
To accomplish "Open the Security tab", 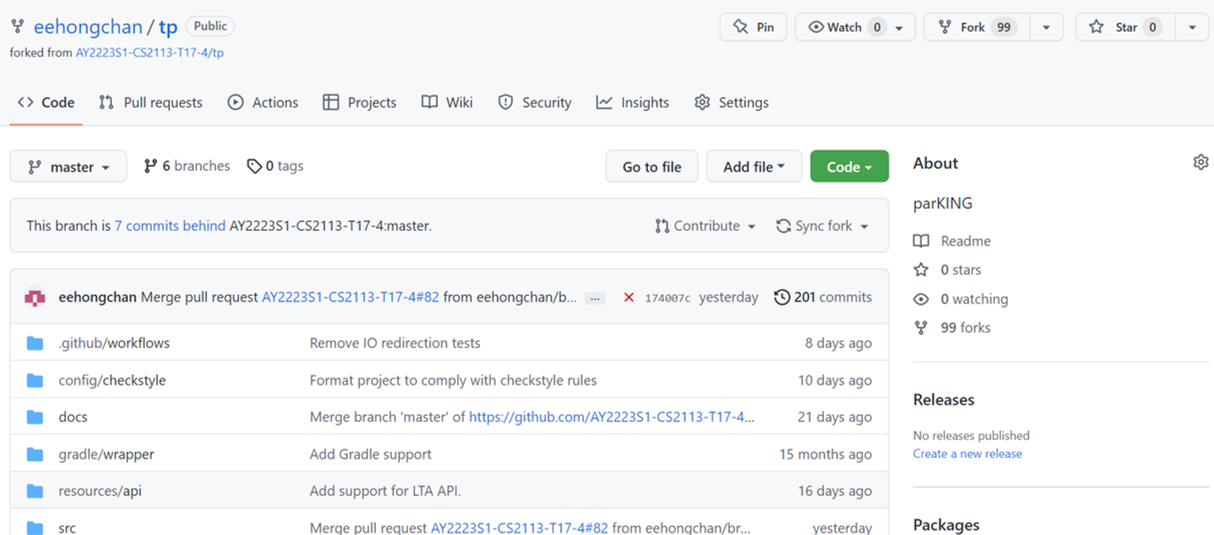I will coord(535,102).
